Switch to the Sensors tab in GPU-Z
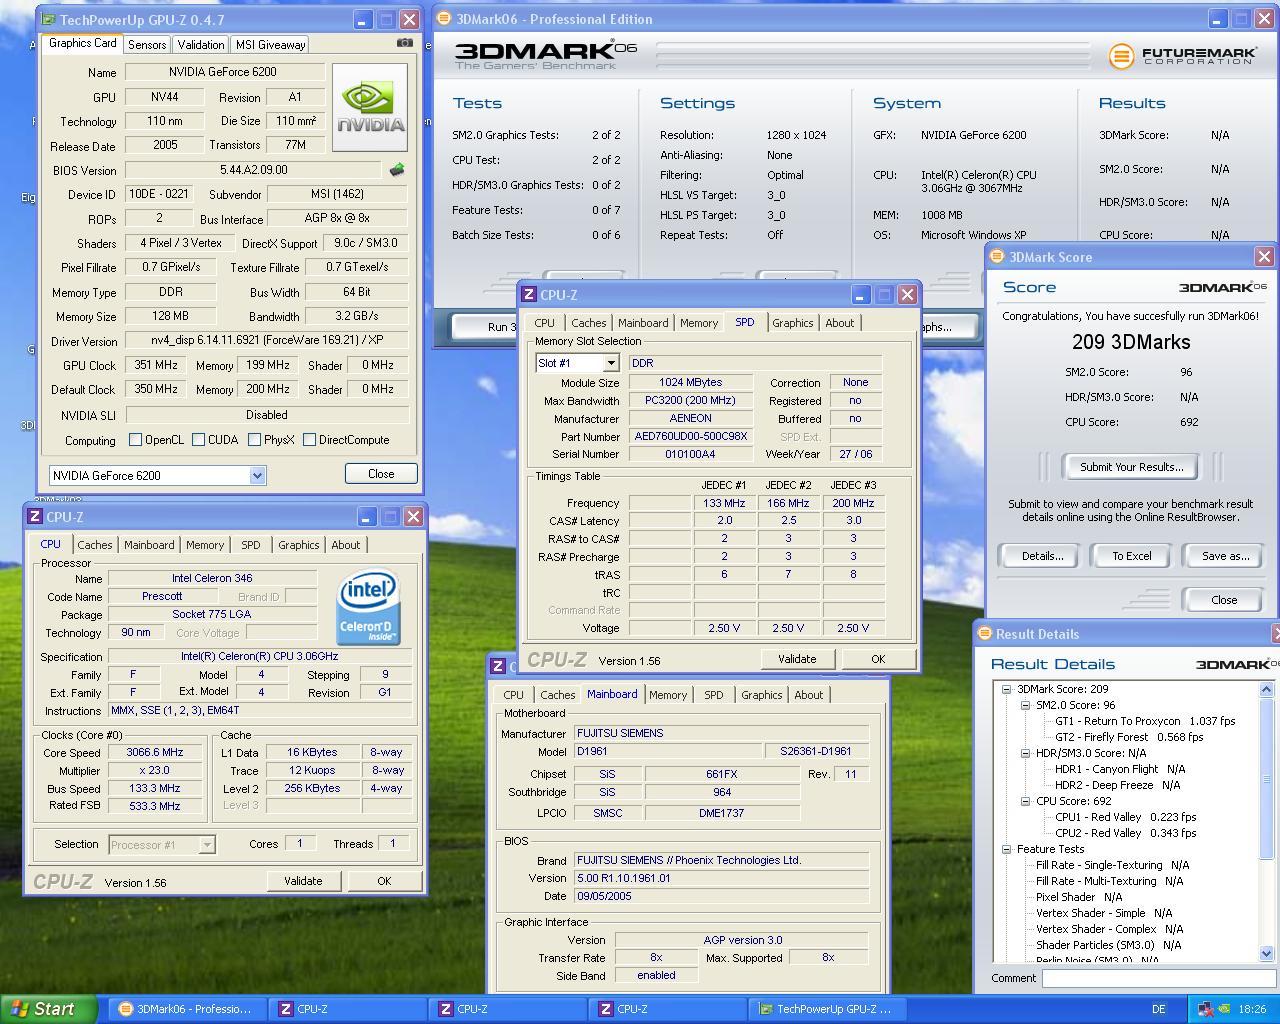The height and width of the screenshot is (1024, 1280). [x=147, y=45]
